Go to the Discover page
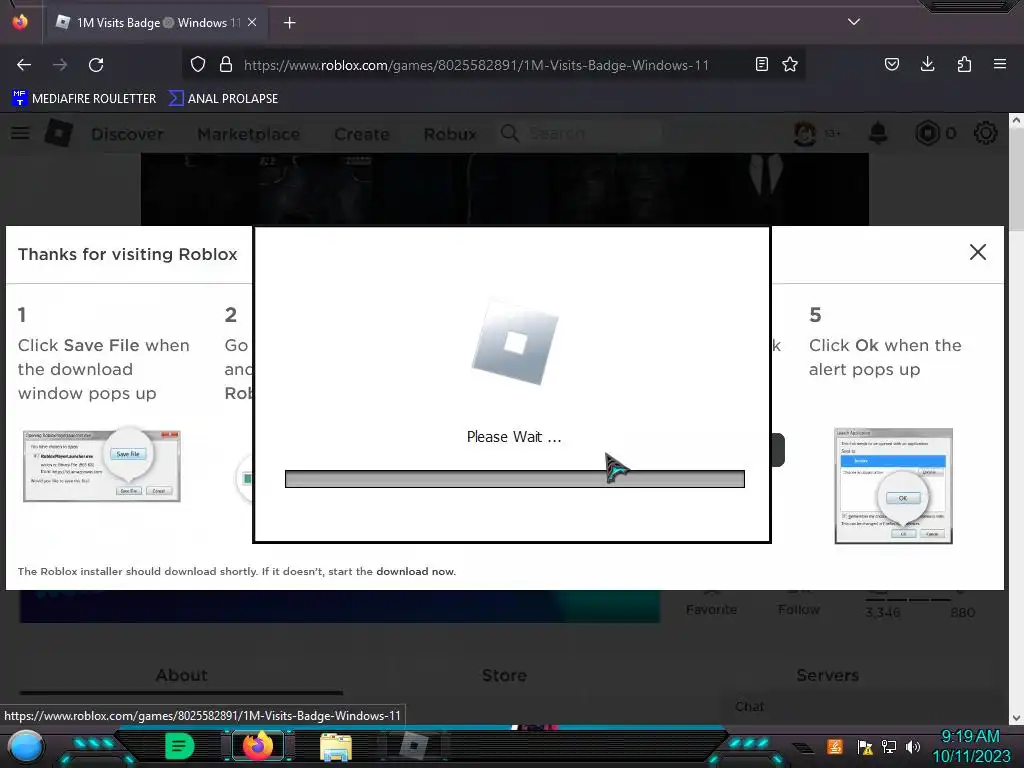 pos(127,134)
